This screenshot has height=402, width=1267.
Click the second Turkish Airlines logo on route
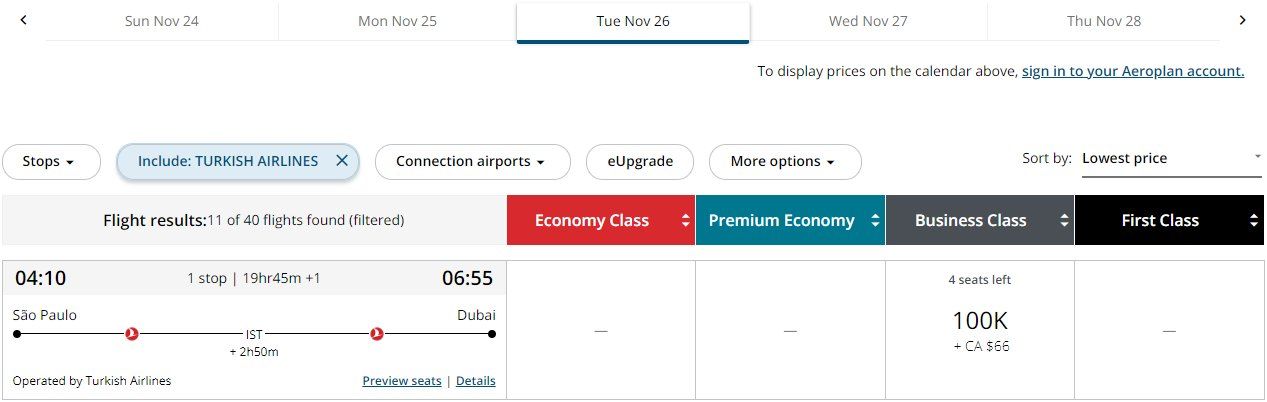377,334
